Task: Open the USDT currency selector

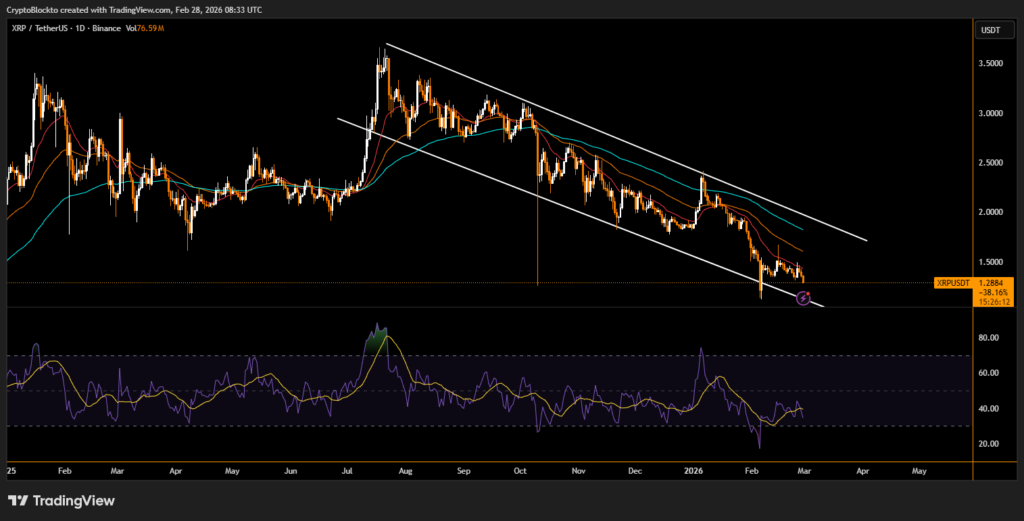Action: click(990, 30)
